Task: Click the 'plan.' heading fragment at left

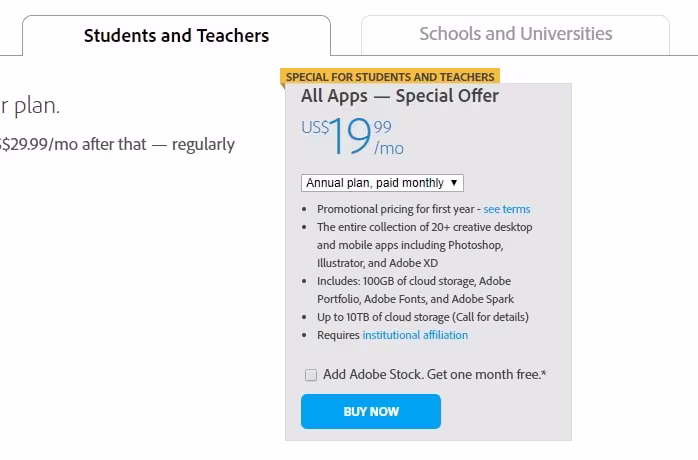Action: pyautogui.click(x=30, y=106)
